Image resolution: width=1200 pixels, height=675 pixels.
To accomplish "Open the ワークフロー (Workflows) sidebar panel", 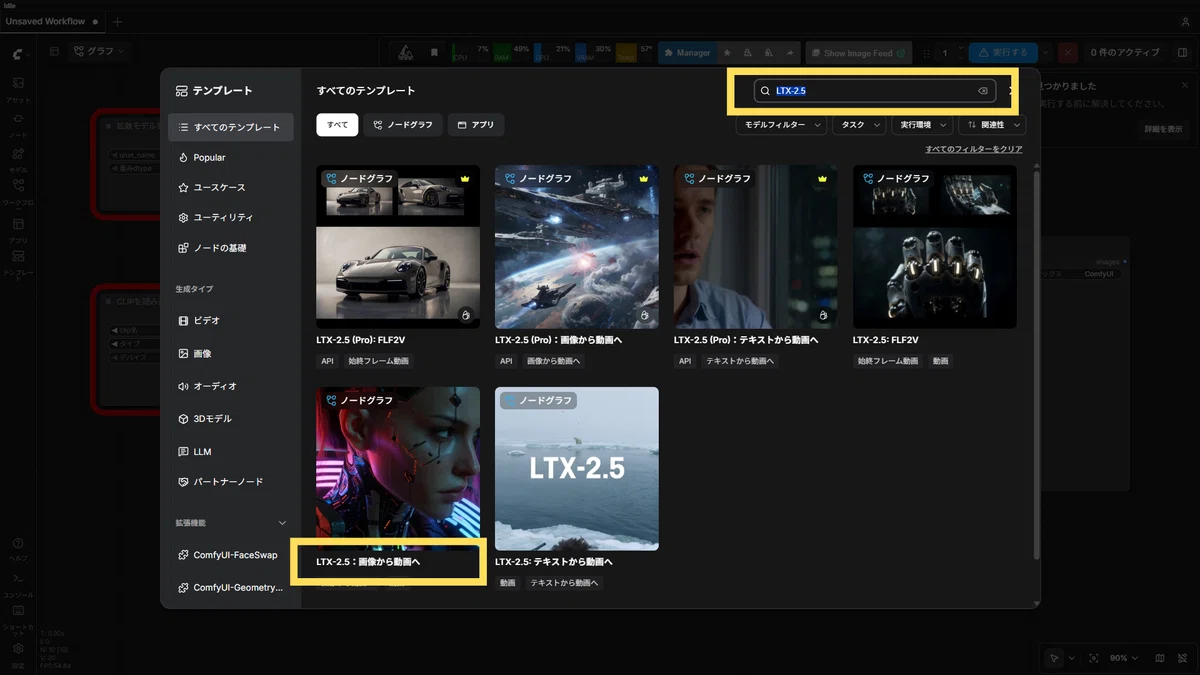I will pyautogui.click(x=18, y=191).
